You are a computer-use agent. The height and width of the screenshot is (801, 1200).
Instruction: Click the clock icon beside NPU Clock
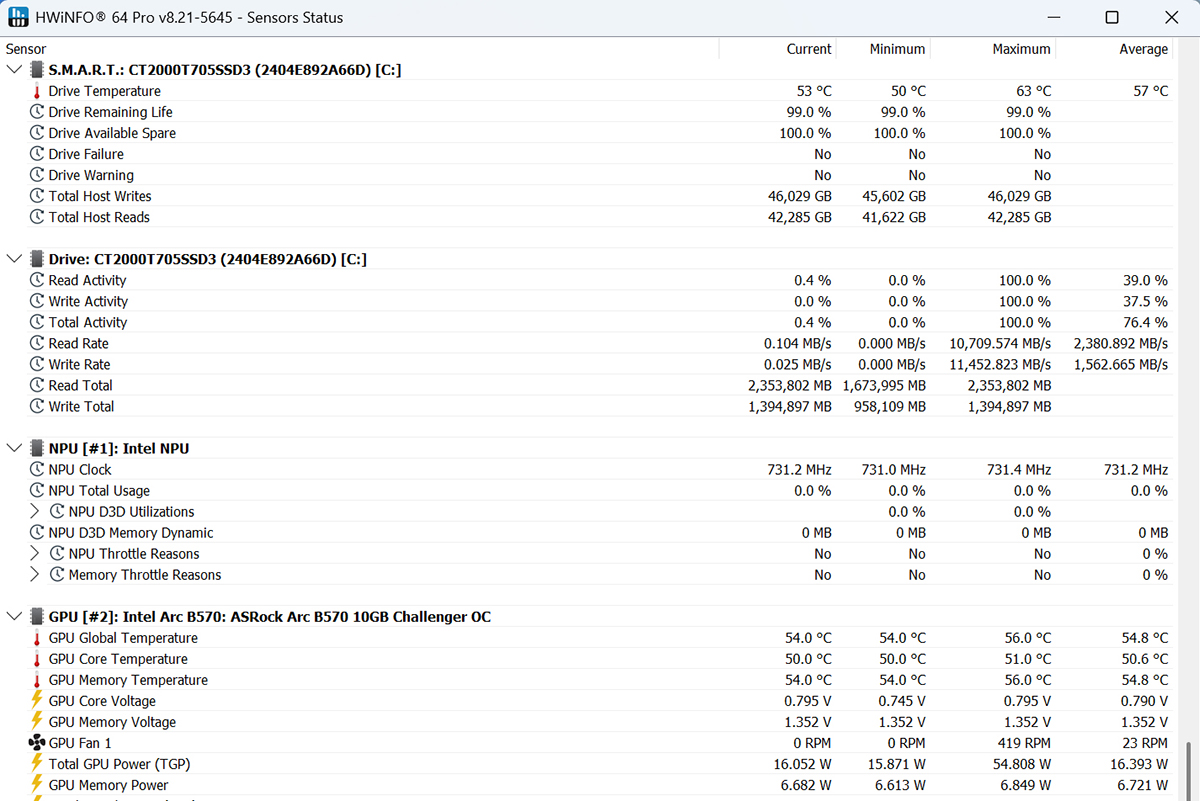(37, 469)
